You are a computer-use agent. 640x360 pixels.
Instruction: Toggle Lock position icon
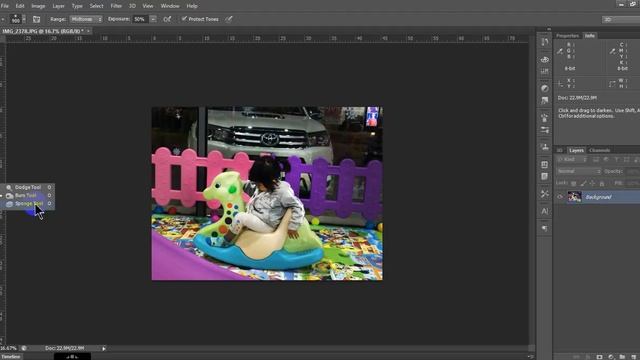(x=592, y=184)
